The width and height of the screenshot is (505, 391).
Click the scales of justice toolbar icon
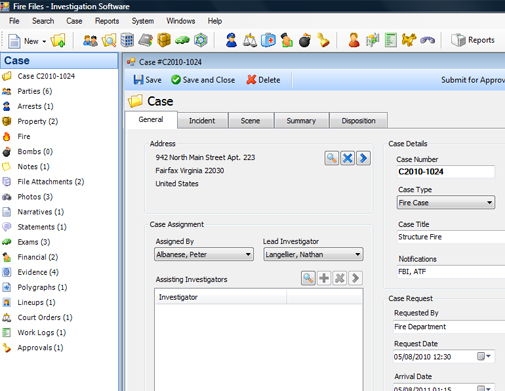pos(250,41)
